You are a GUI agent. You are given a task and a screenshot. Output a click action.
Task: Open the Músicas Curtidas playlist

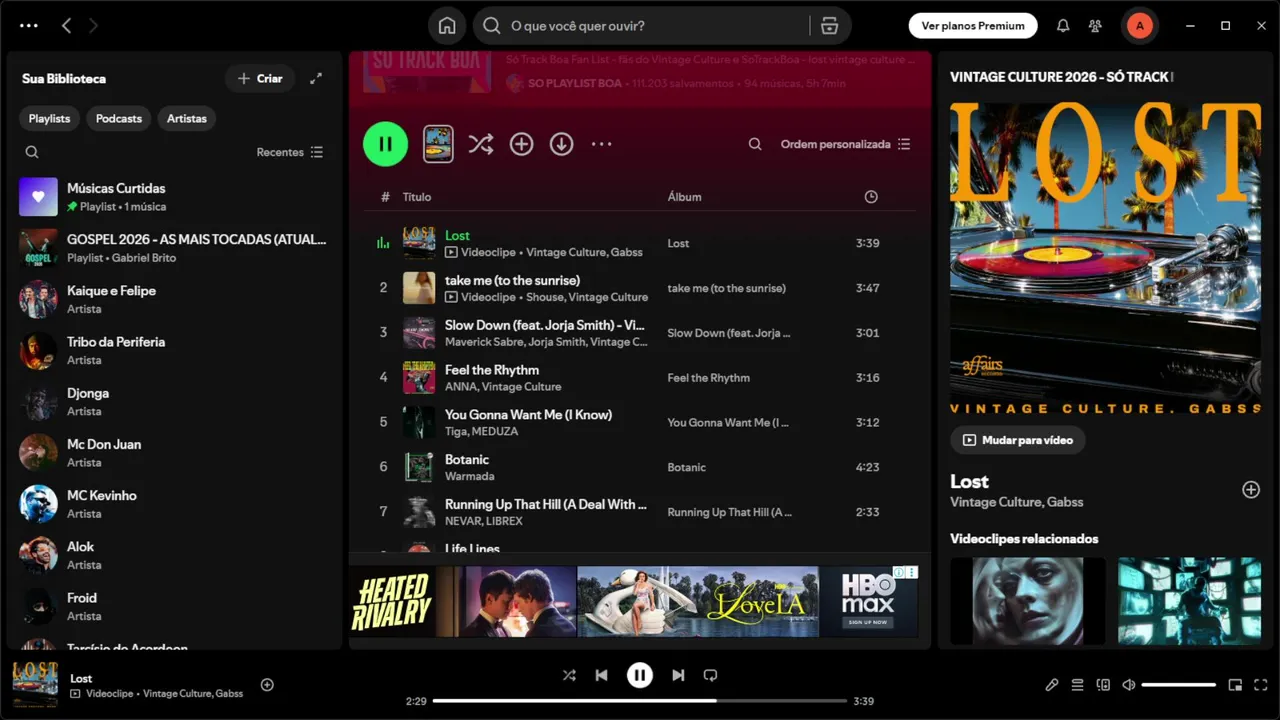(x=175, y=197)
